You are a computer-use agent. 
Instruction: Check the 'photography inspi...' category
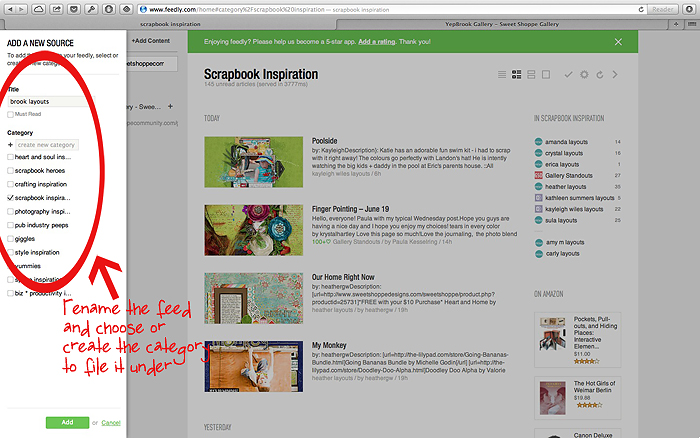pyautogui.click(x=10, y=212)
